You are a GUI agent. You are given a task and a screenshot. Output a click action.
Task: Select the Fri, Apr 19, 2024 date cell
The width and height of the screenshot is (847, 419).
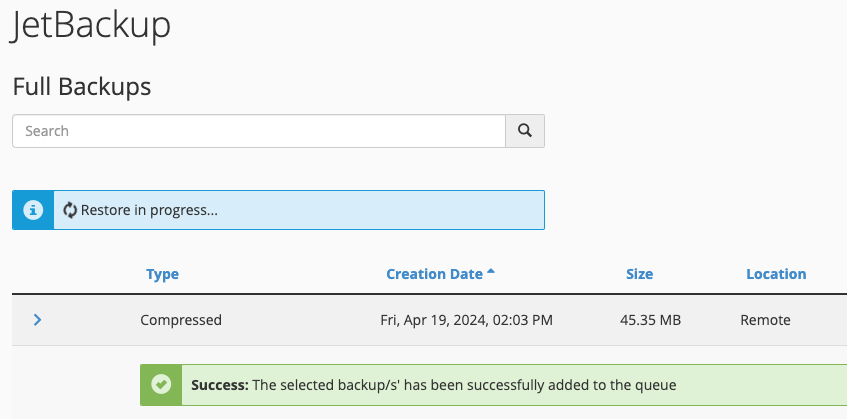[466, 320]
